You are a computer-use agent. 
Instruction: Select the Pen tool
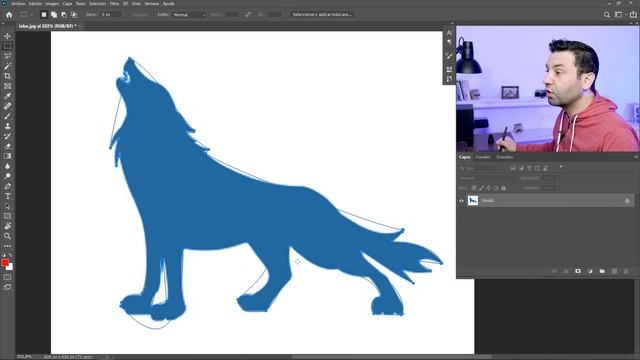click(x=7, y=186)
